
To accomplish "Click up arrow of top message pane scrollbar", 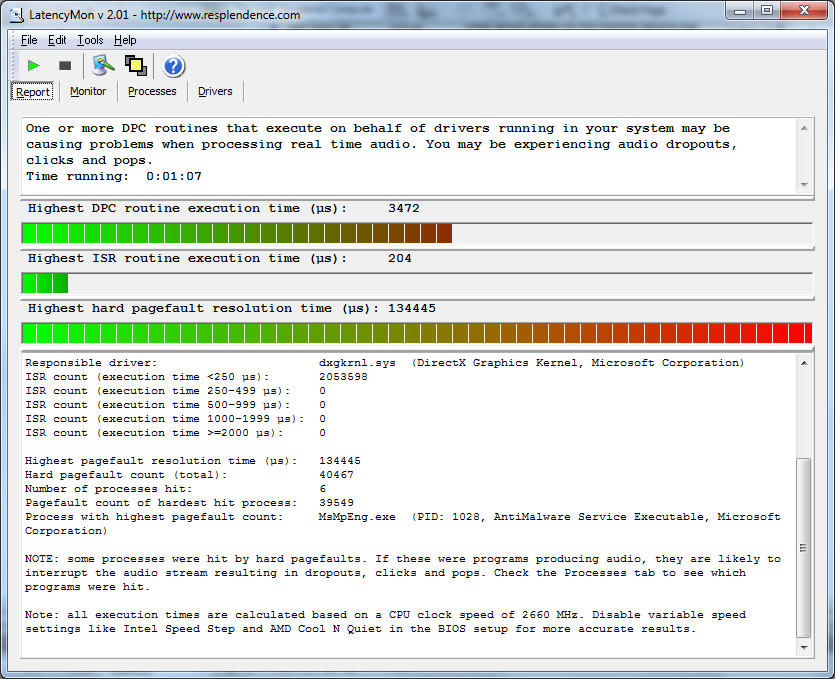I will (x=805, y=127).
